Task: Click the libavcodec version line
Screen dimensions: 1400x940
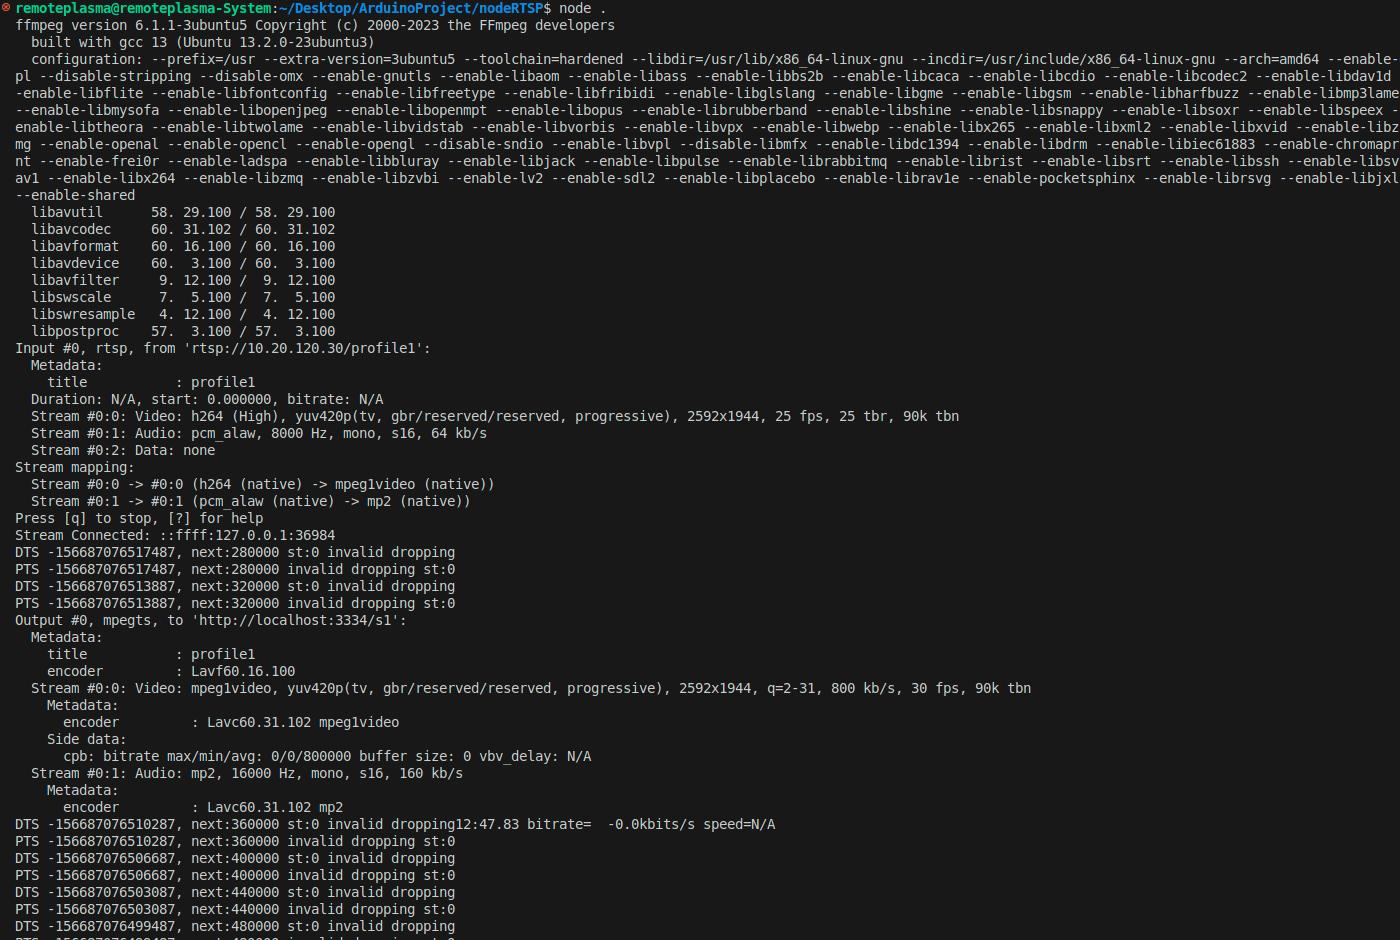Action: 183,229
